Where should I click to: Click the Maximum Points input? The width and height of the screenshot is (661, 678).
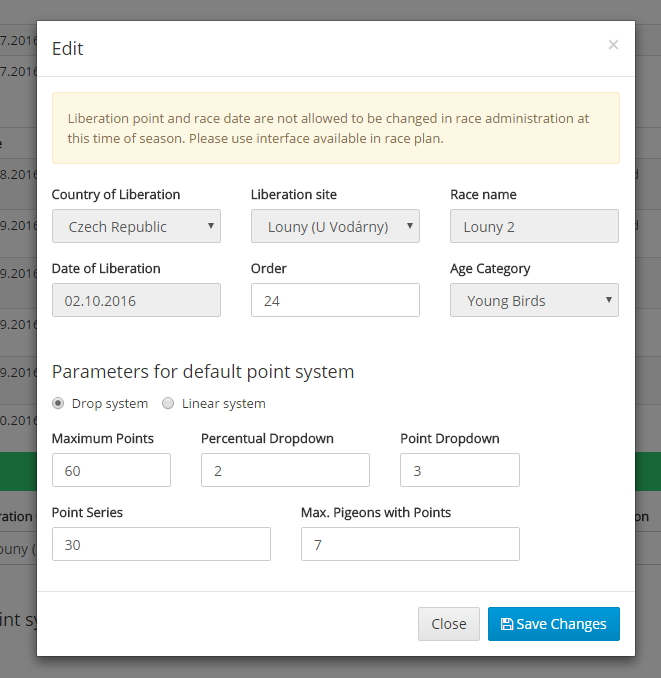click(111, 471)
